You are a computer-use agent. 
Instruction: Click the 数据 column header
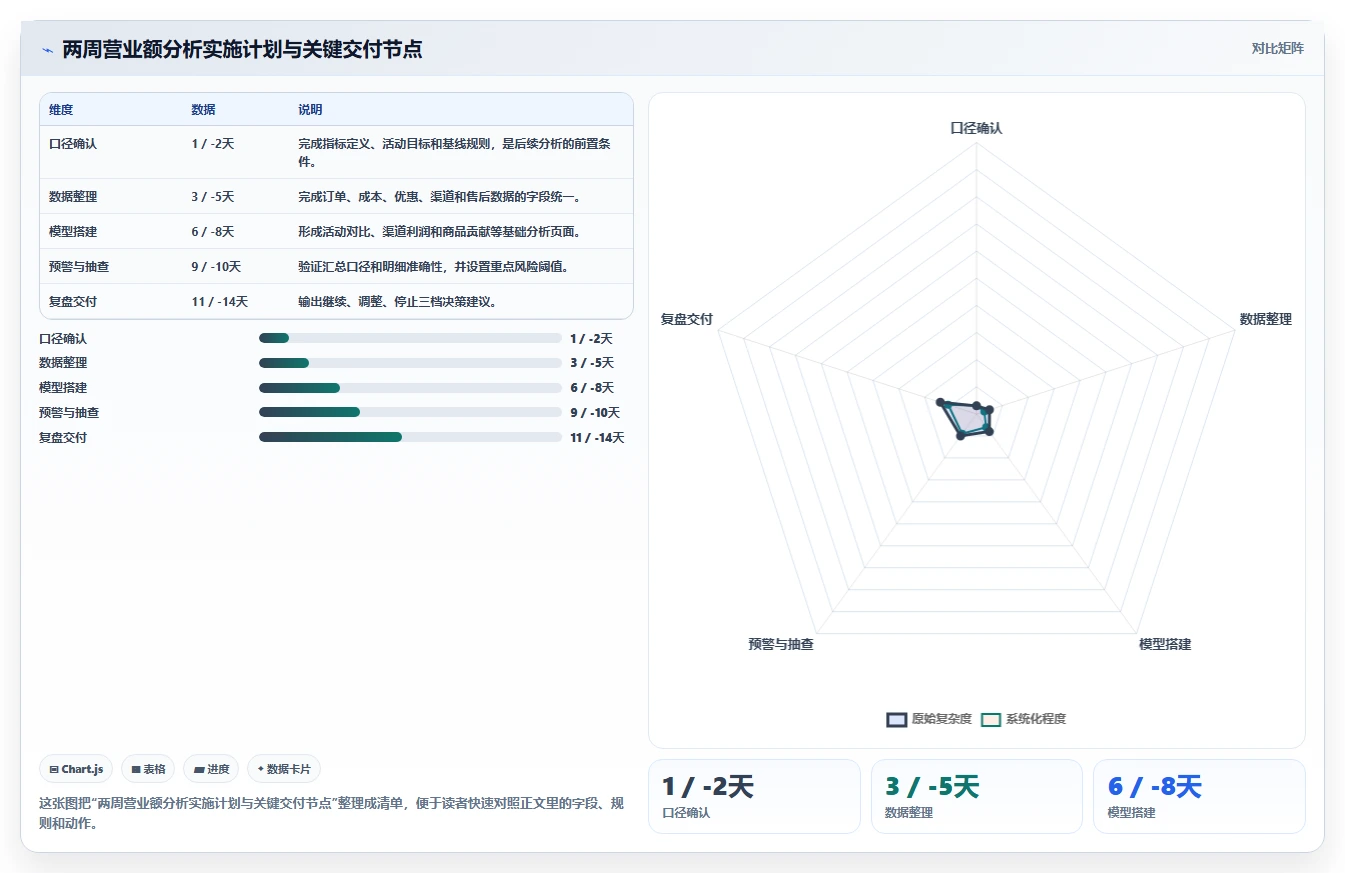pos(203,110)
